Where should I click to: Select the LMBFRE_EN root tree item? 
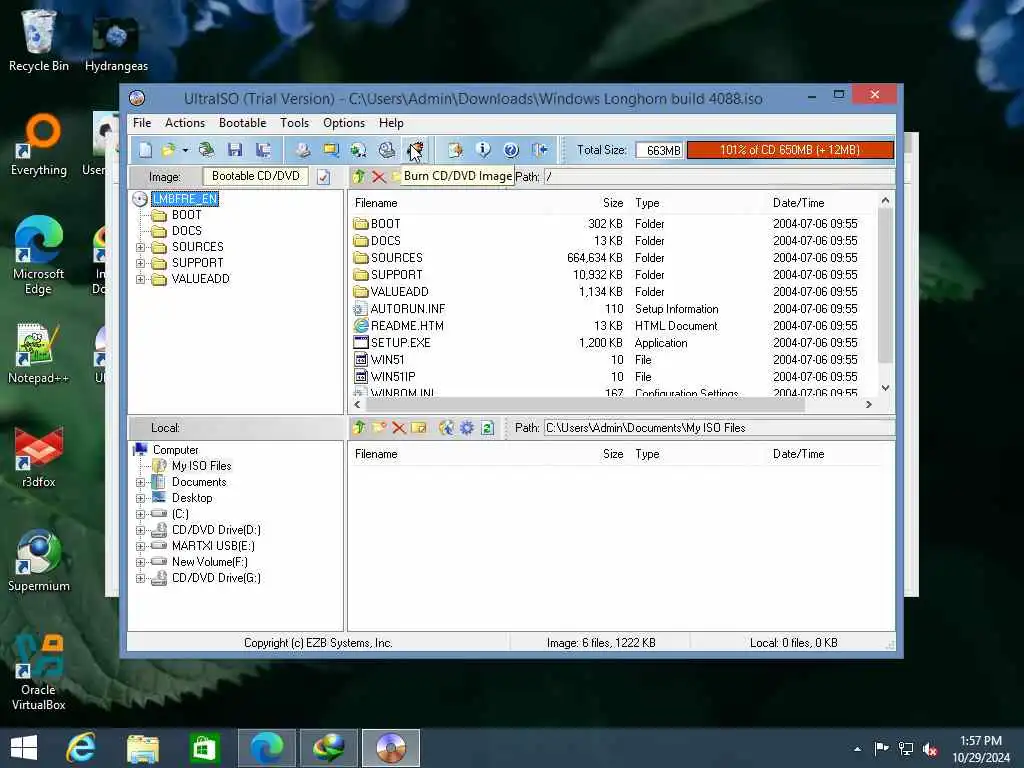[x=185, y=199]
